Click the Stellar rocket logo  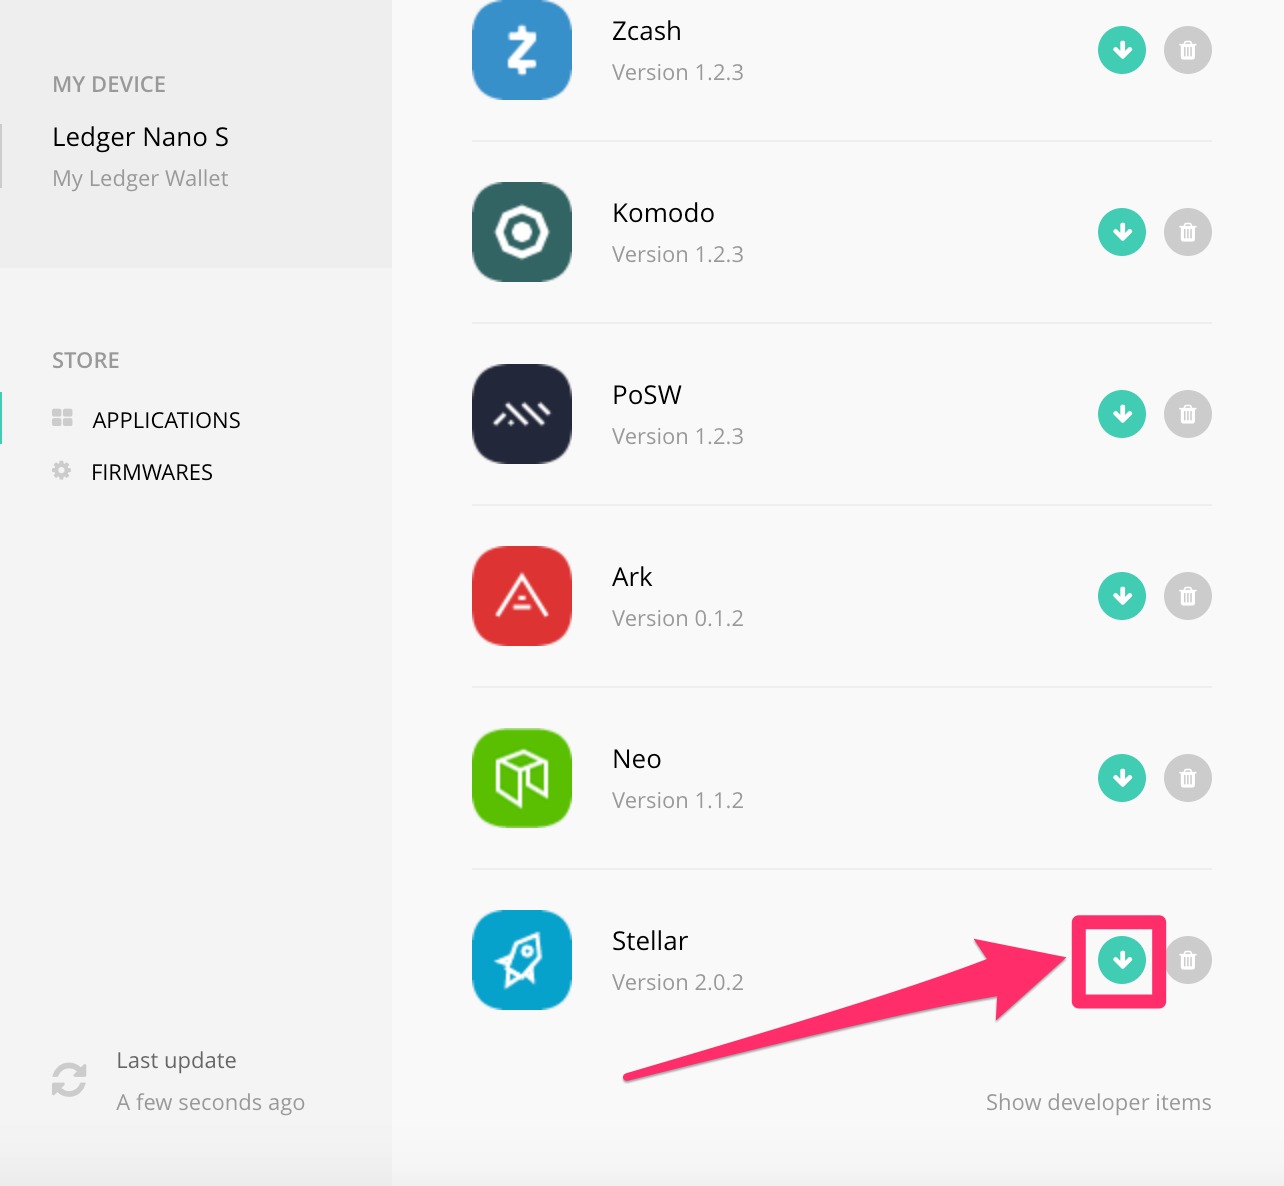point(522,960)
